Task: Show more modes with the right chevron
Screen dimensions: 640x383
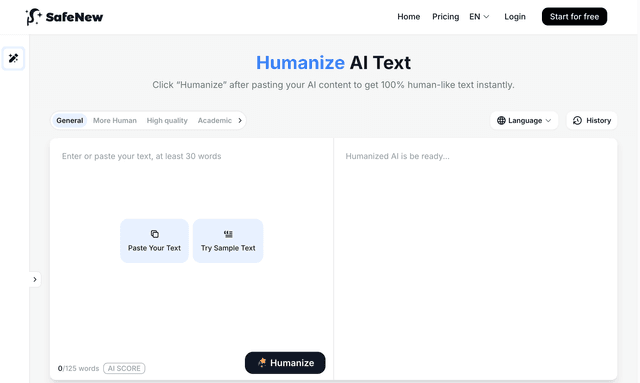Action: [240, 120]
